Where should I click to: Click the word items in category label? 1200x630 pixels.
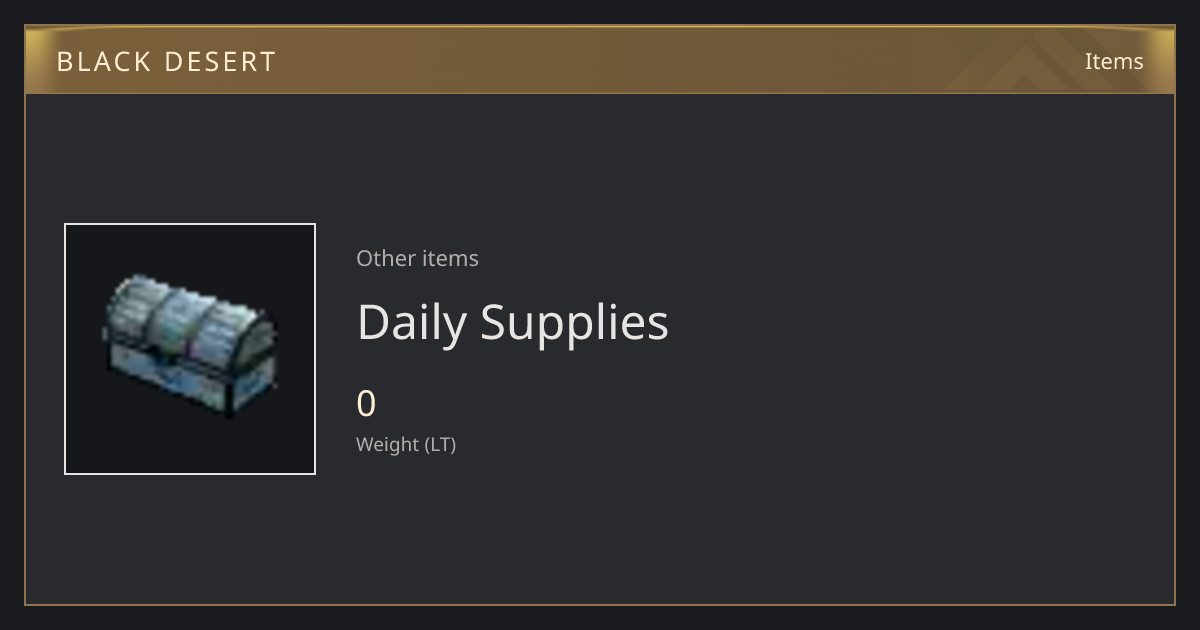pyautogui.click(x=450, y=258)
